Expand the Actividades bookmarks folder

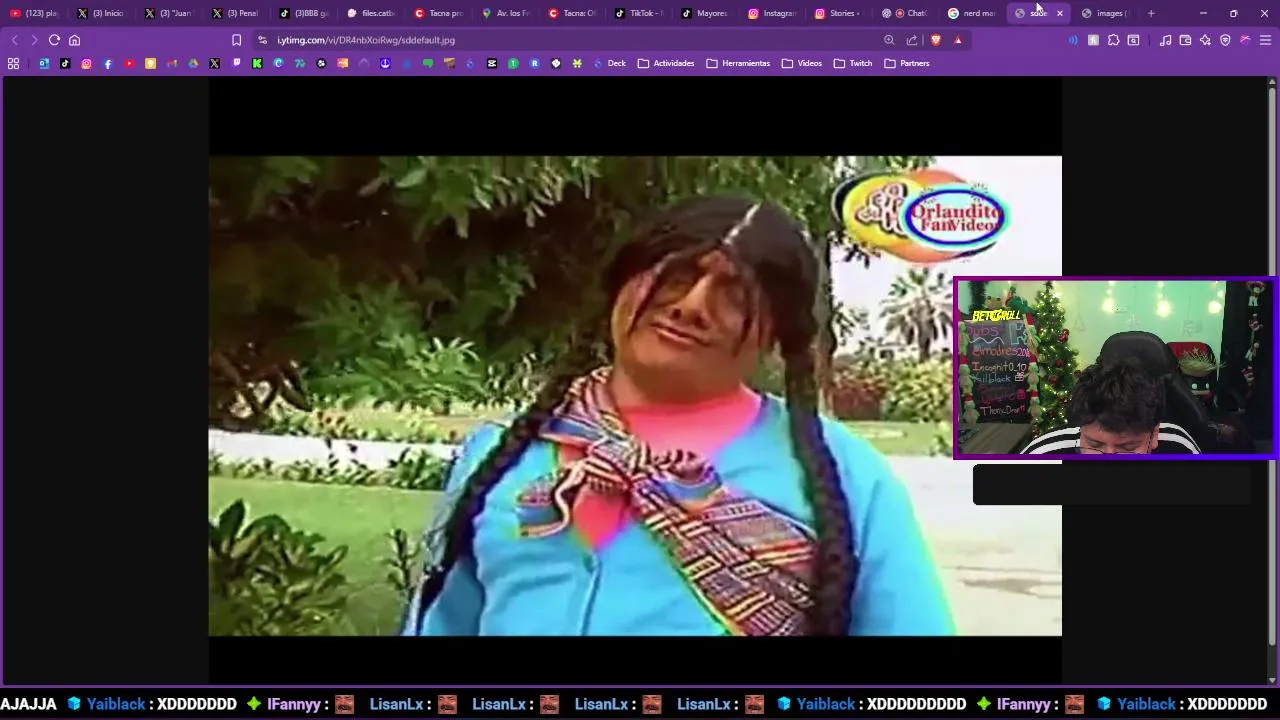(x=666, y=63)
